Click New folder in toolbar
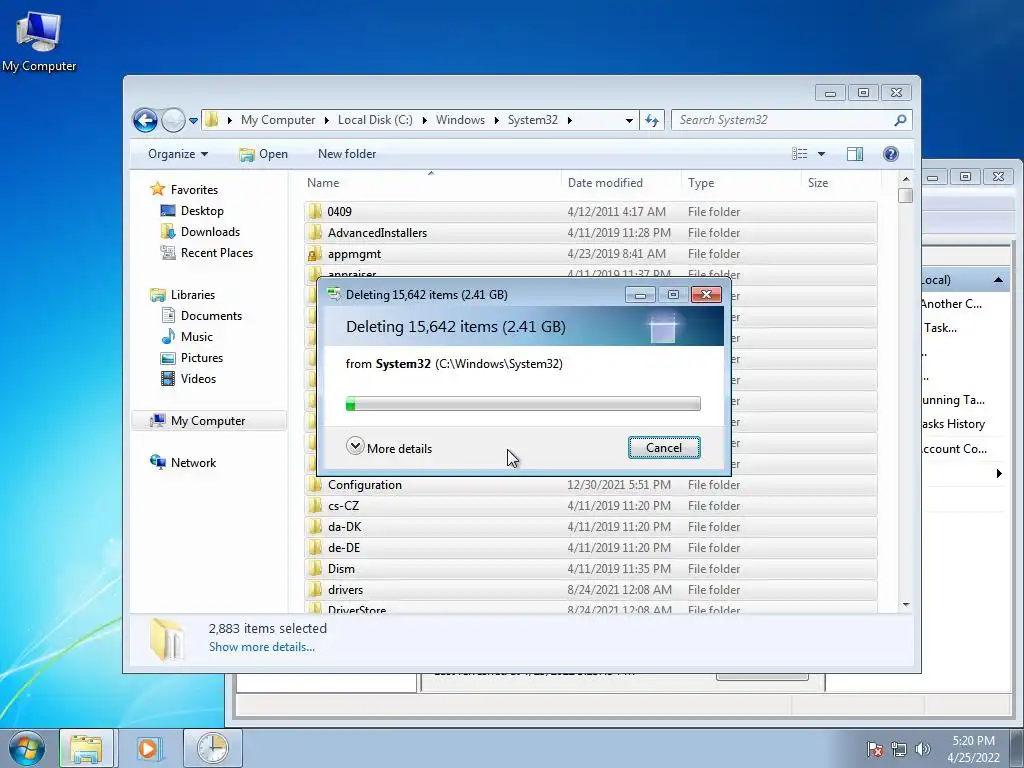The image size is (1024, 768). click(x=347, y=154)
